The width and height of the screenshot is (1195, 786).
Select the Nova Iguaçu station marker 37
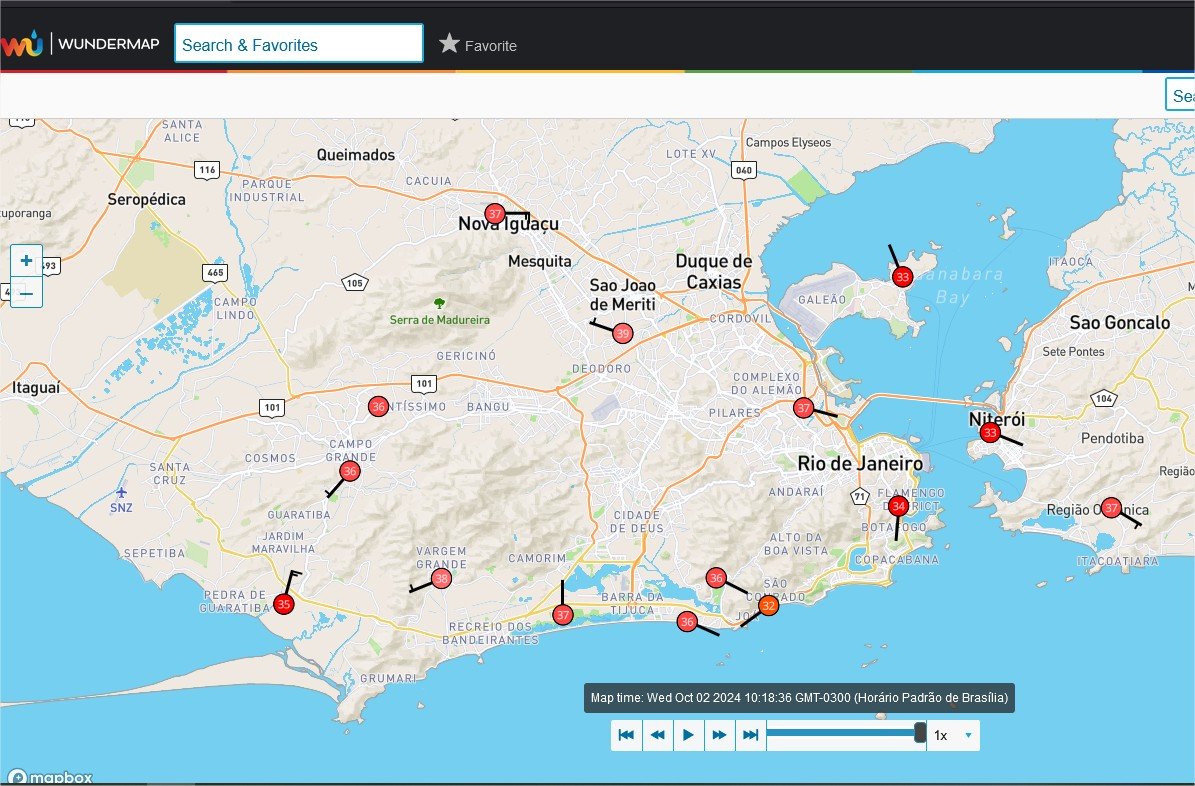pyautogui.click(x=494, y=213)
